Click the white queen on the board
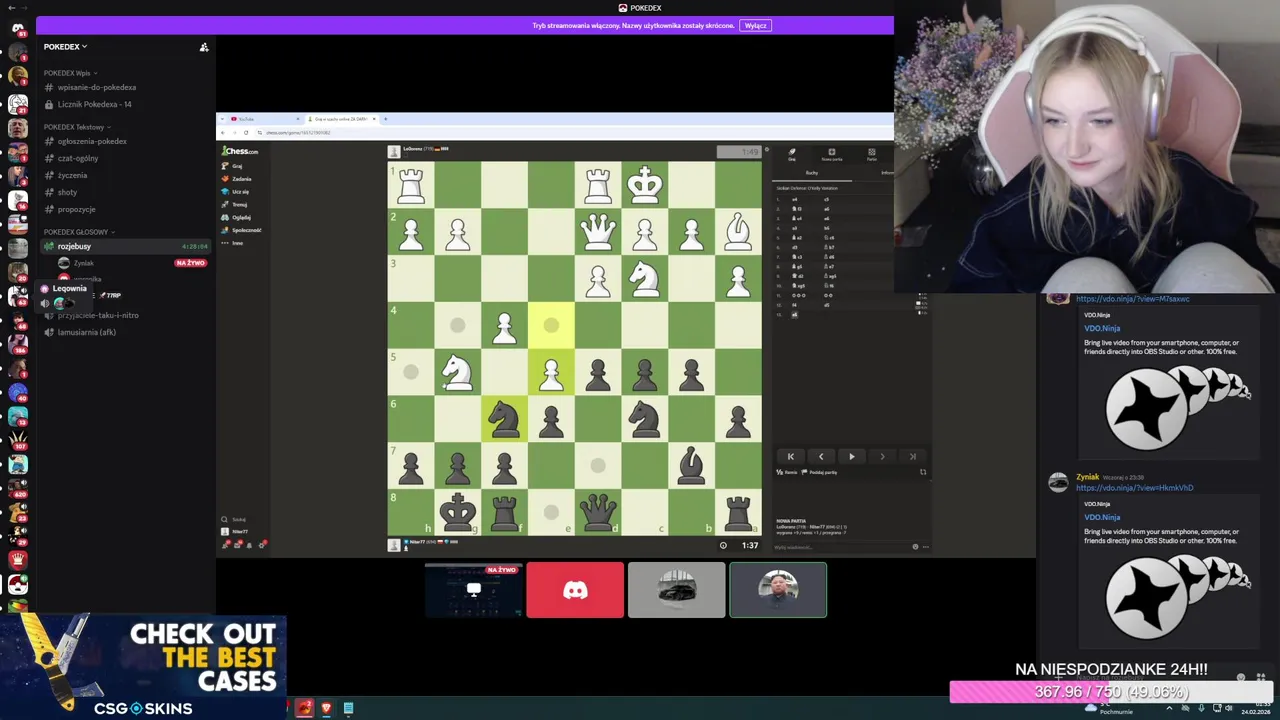Screen dimensions: 1280x720 [597, 232]
